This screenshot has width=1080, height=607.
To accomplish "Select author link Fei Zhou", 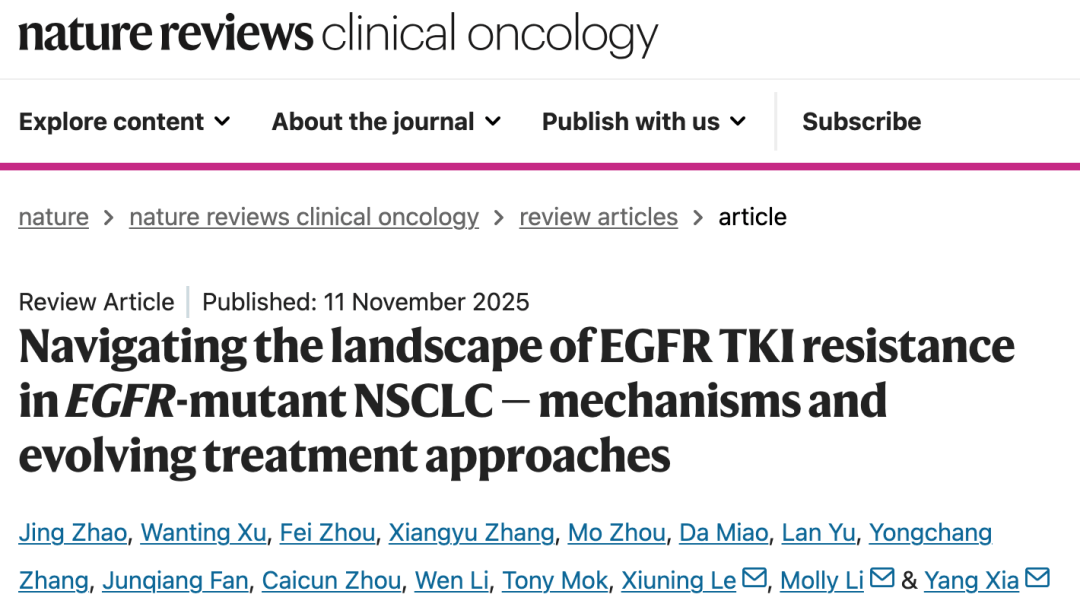I will point(327,533).
